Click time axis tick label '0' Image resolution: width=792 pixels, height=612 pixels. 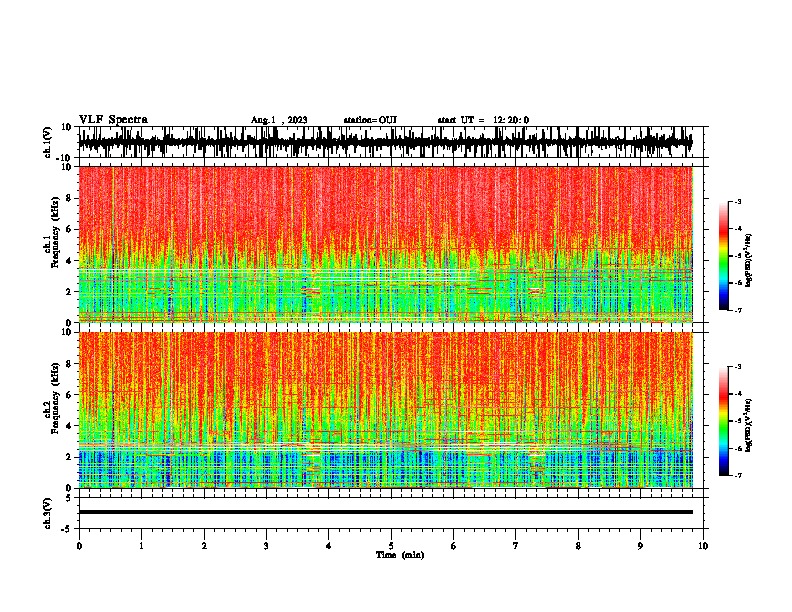point(79,546)
